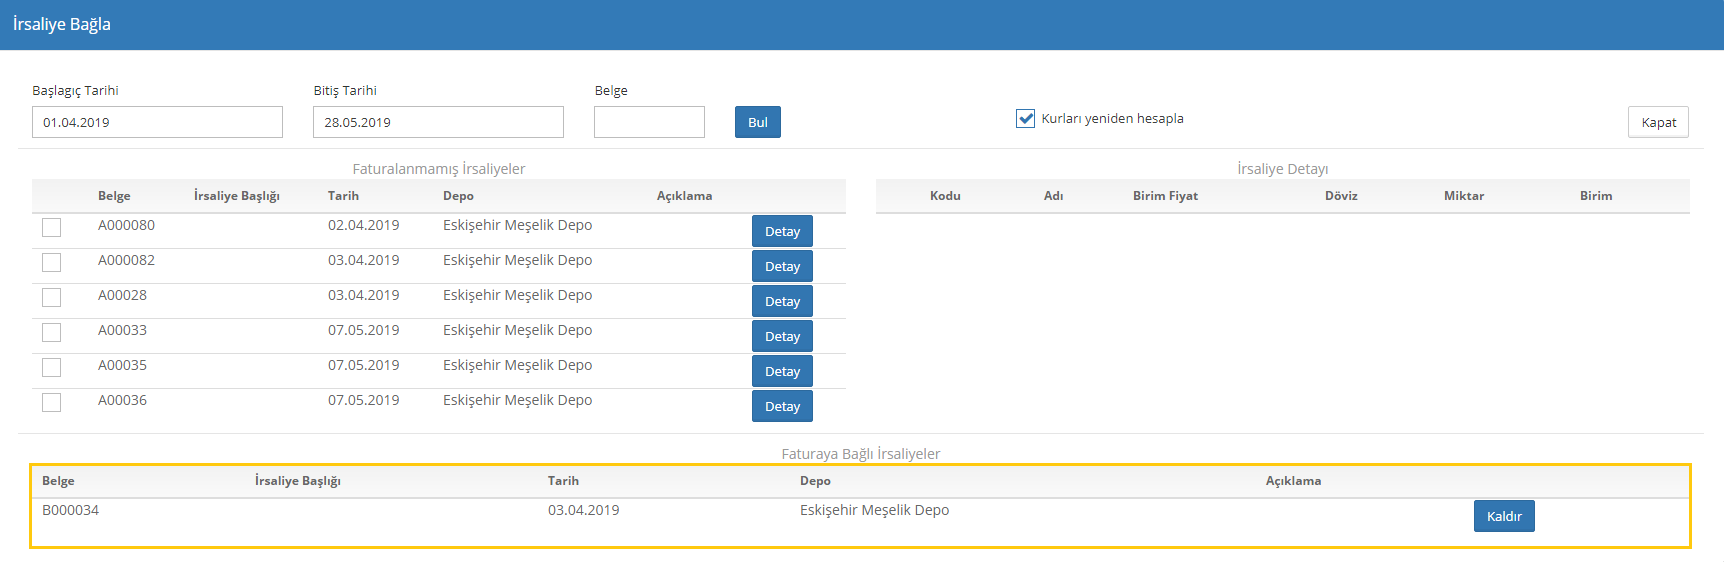Click the empty Belge input field
The width and height of the screenshot is (1724, 562).
(x=649, y=122)
